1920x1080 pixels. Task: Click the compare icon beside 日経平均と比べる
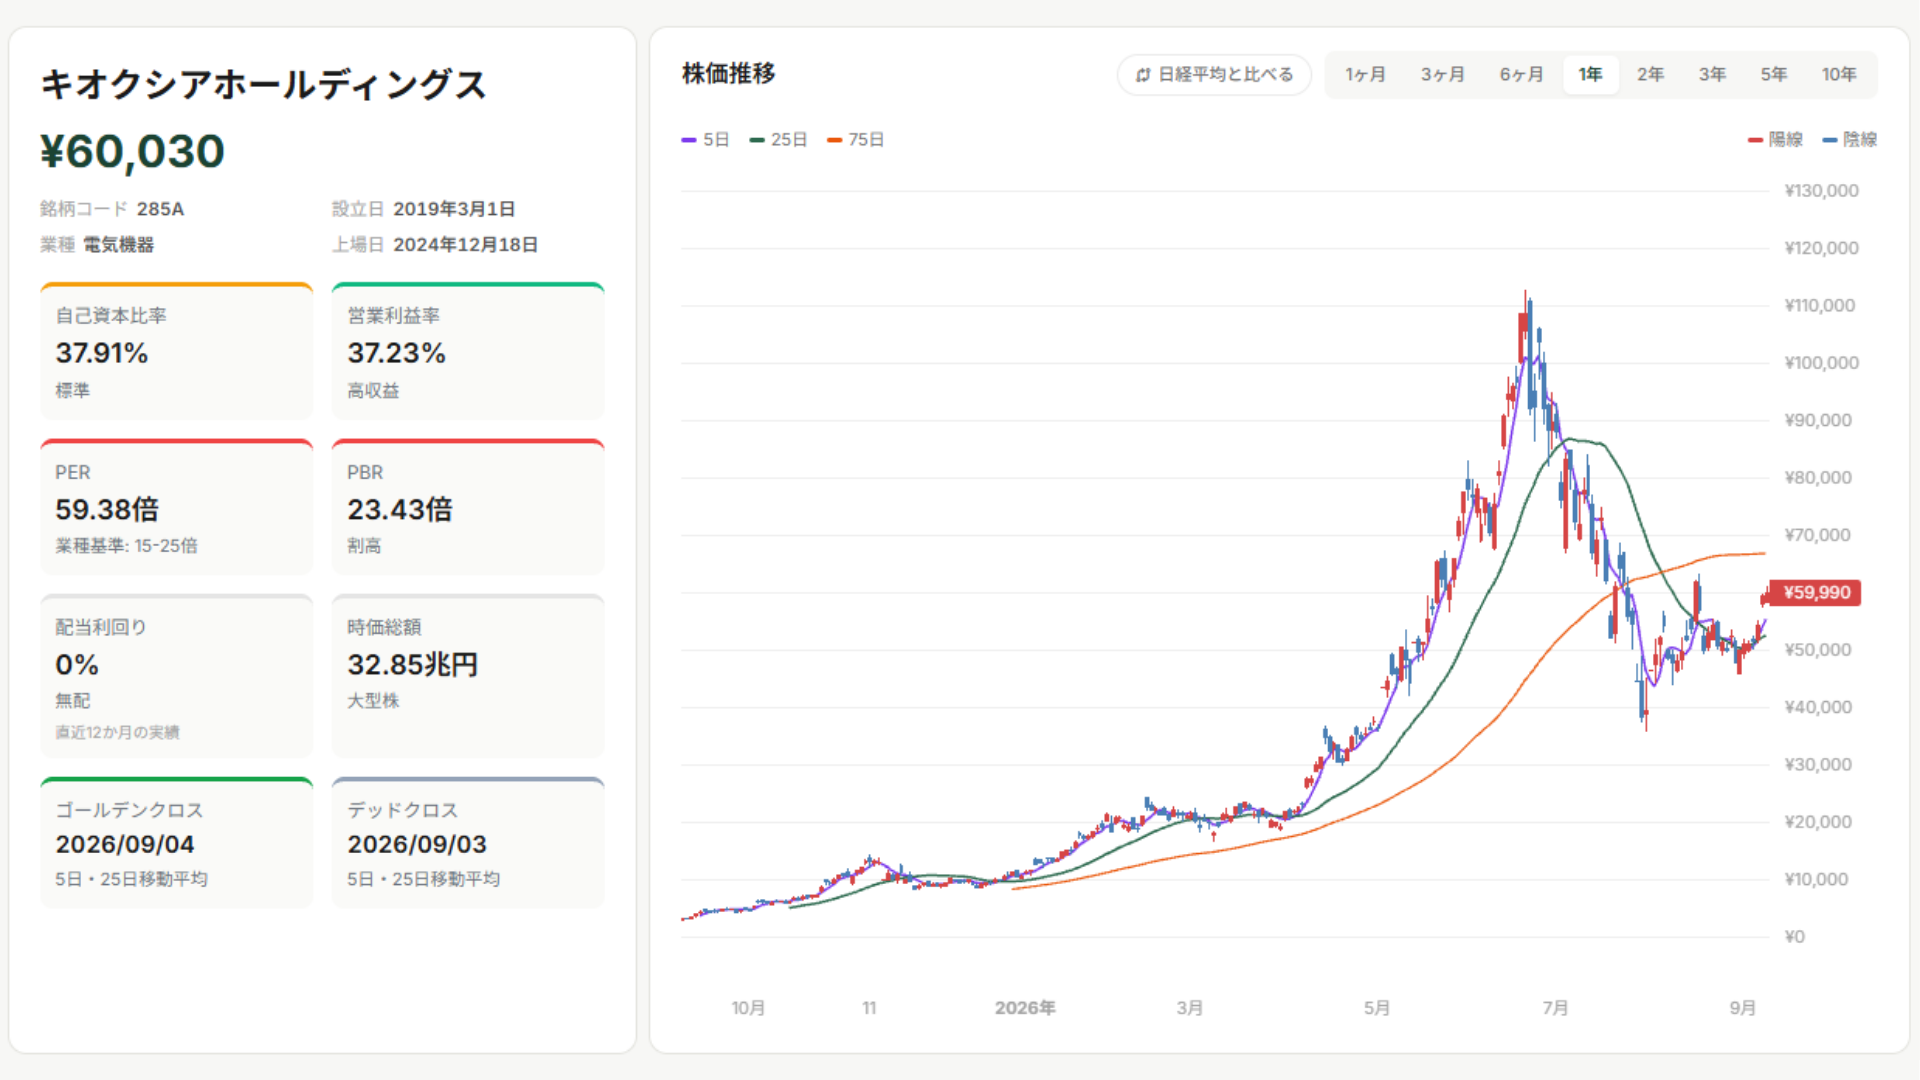tap(1143, 75)
